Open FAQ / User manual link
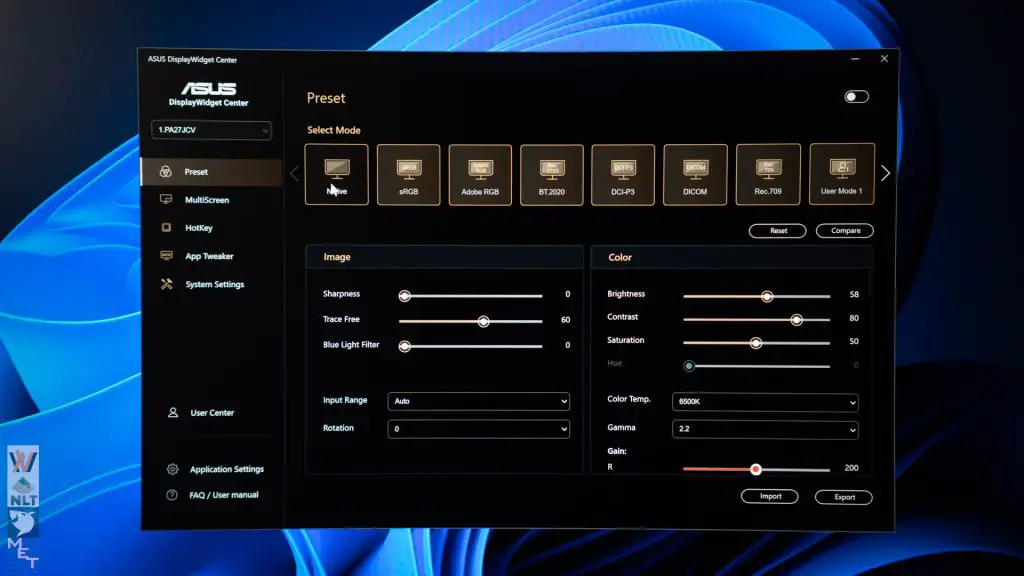This screenshot has height=576, width=1024. (223, 495)
